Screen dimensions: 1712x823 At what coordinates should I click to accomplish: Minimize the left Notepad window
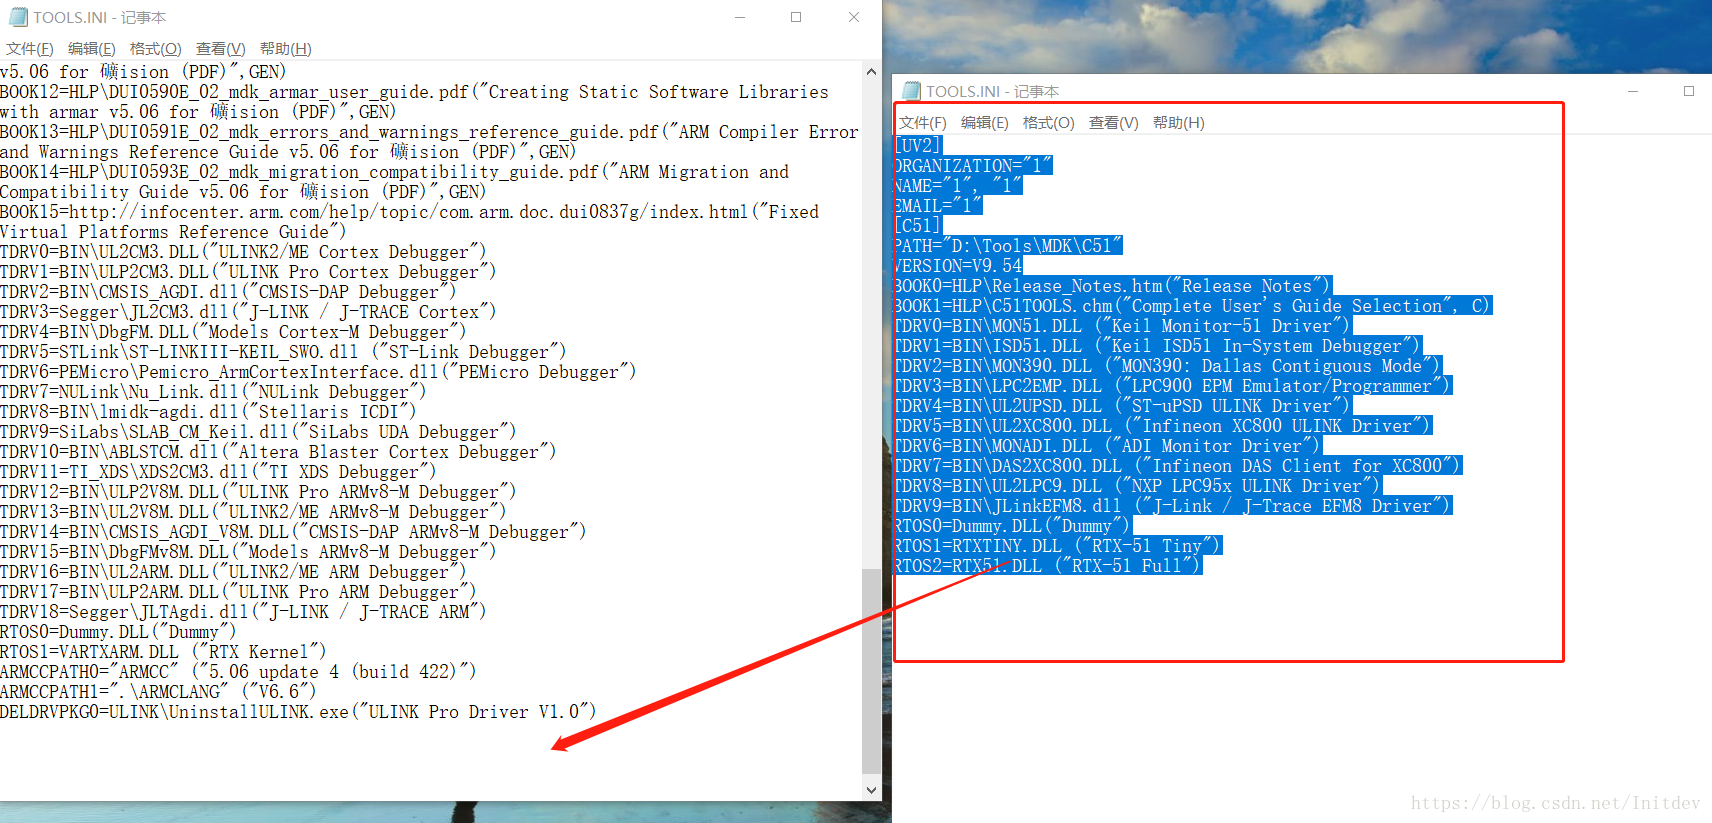[740, 17]
